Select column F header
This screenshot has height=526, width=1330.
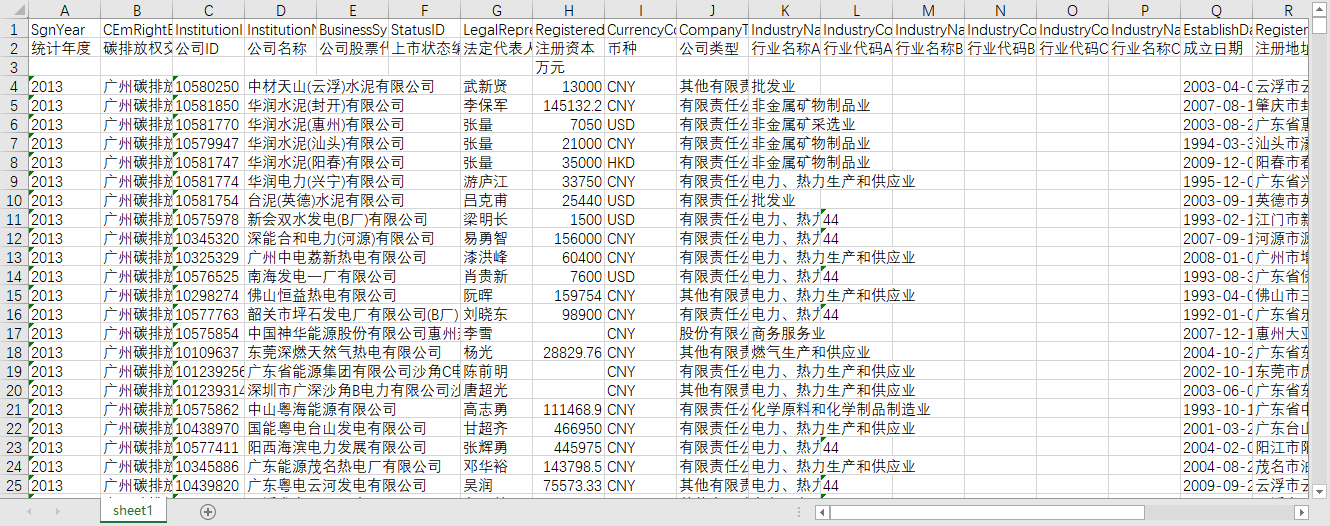[425, 9]
